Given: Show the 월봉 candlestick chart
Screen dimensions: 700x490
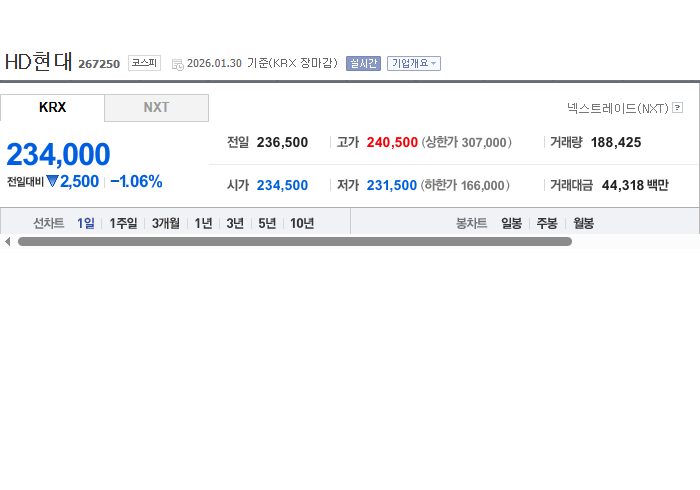Looking at the screenshot, I should [x=583, y=223].
